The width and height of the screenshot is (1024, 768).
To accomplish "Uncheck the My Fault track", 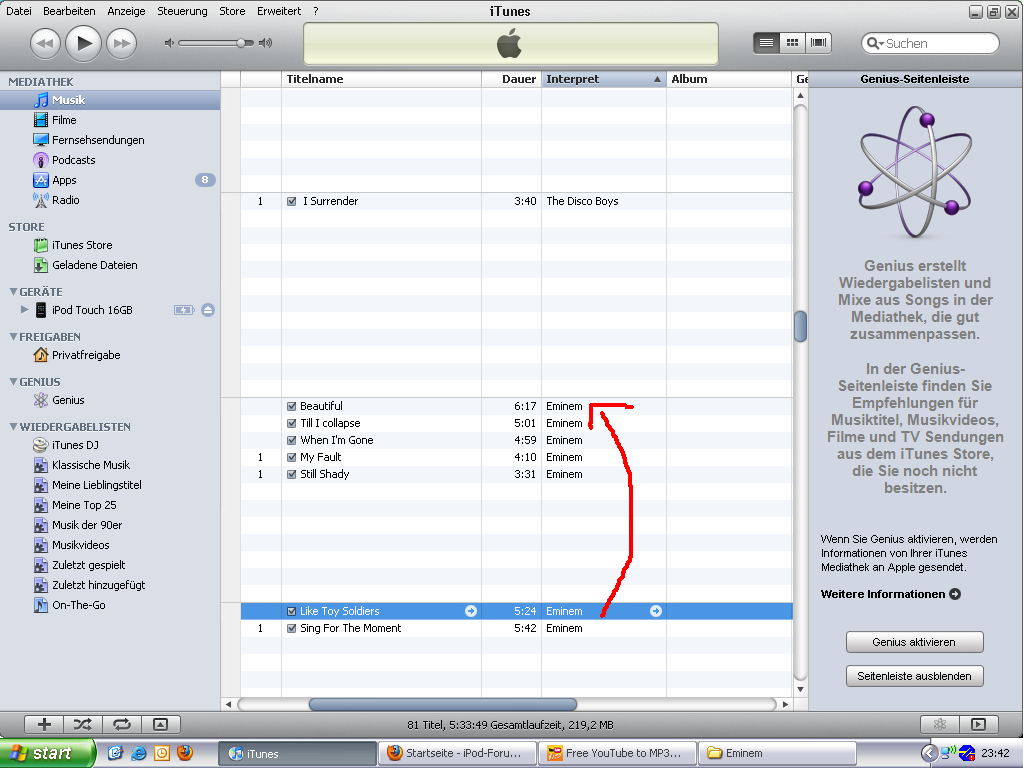I will point(292,457).
